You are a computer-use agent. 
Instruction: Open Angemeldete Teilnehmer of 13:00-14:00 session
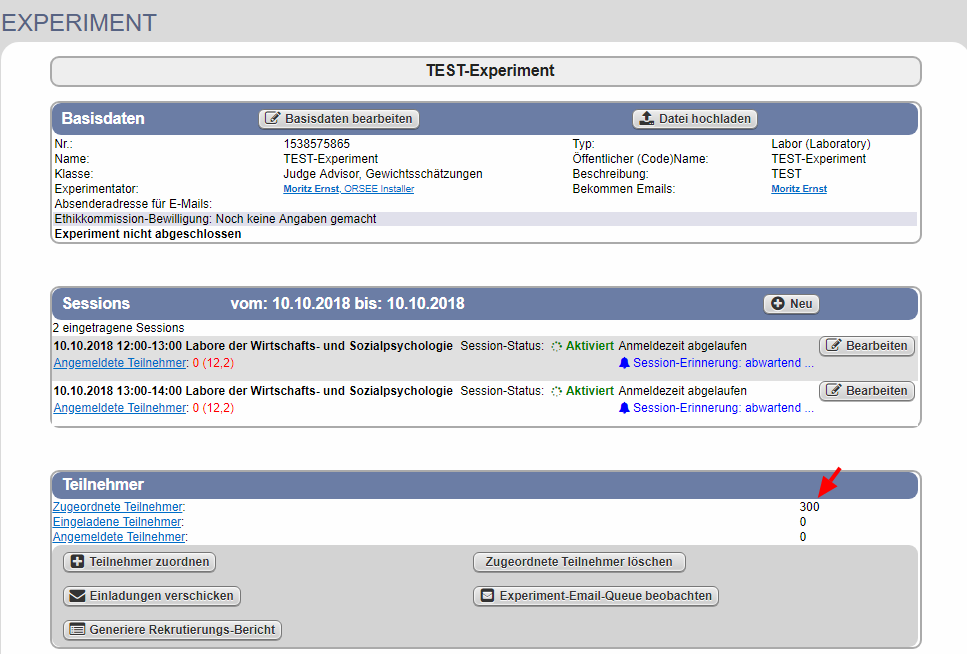tap(120, 408)
